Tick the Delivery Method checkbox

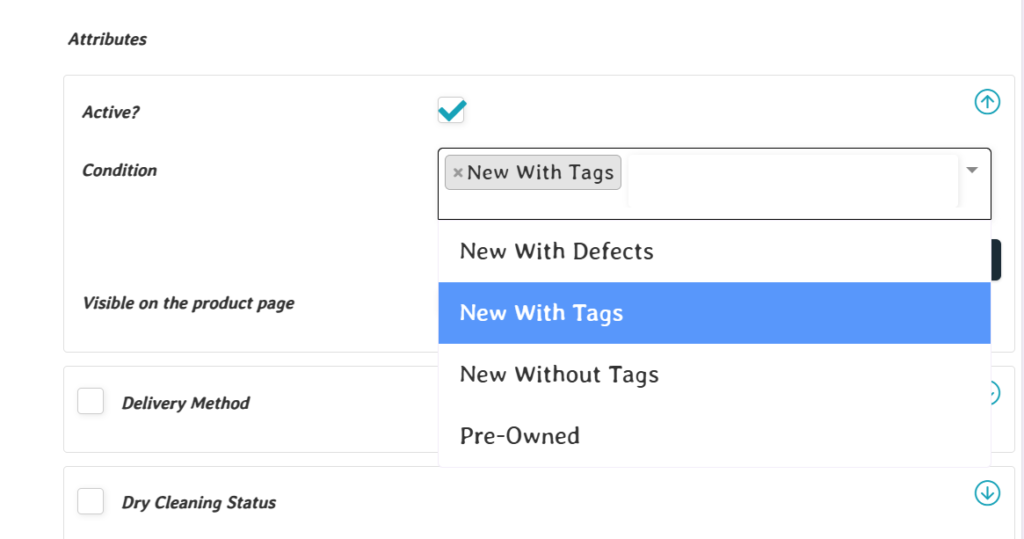91,402
